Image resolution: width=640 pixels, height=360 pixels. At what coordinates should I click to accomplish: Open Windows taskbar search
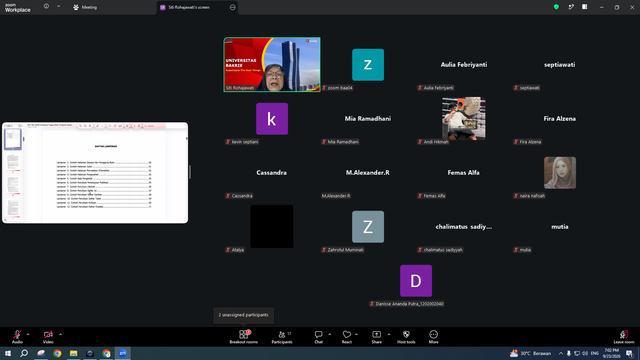24,353
